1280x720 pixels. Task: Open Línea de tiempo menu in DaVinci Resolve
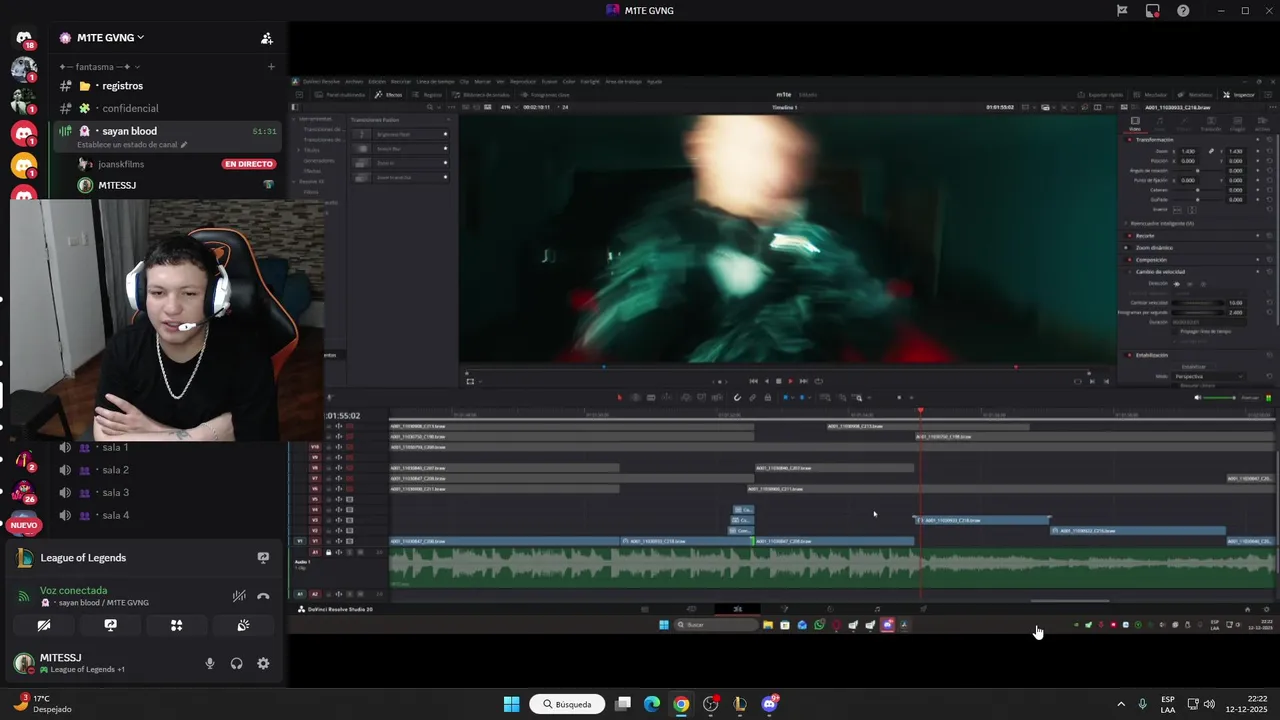point(435,81)
